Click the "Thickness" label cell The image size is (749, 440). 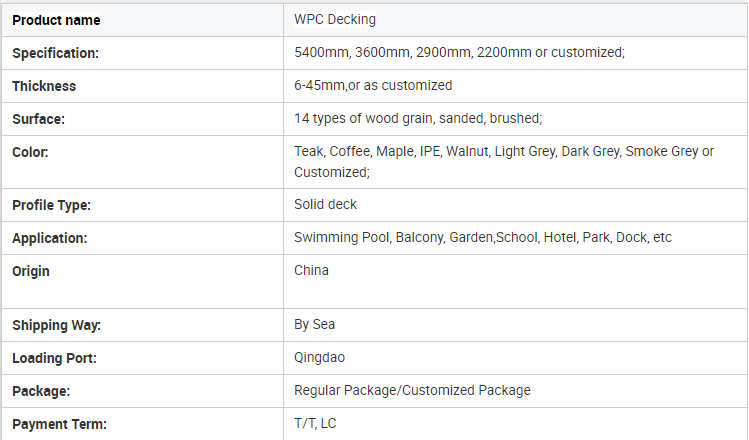coord(44,86)
